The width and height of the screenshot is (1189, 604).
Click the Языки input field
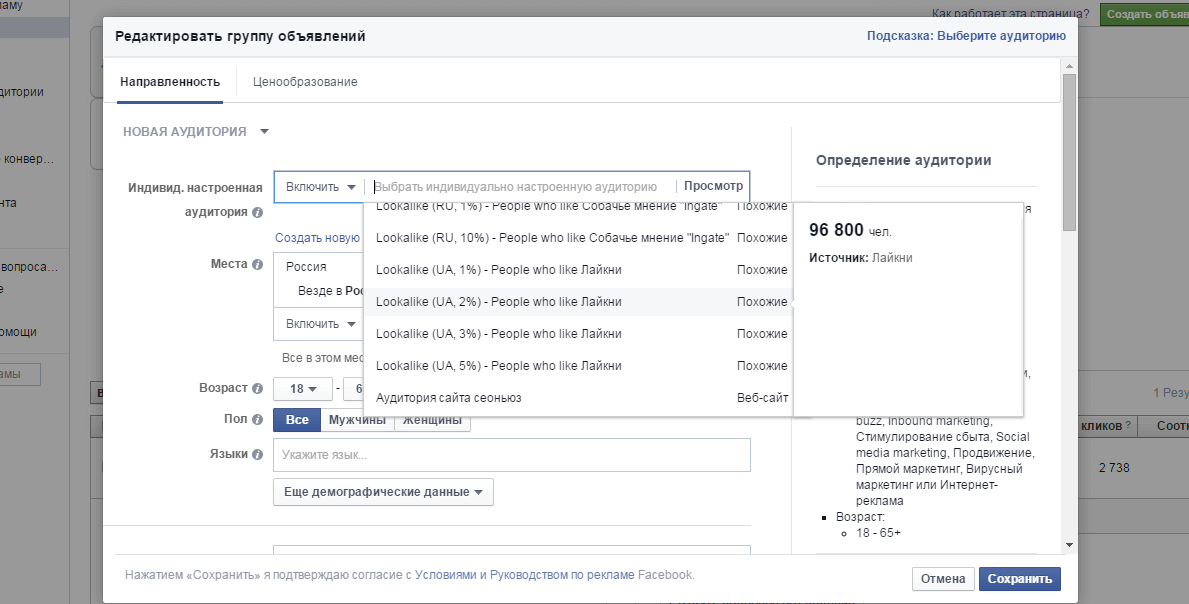point(511,455)
